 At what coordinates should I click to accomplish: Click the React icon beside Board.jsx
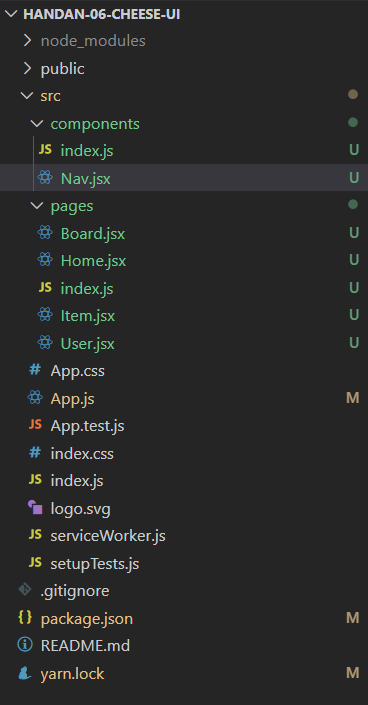[45, 233]
